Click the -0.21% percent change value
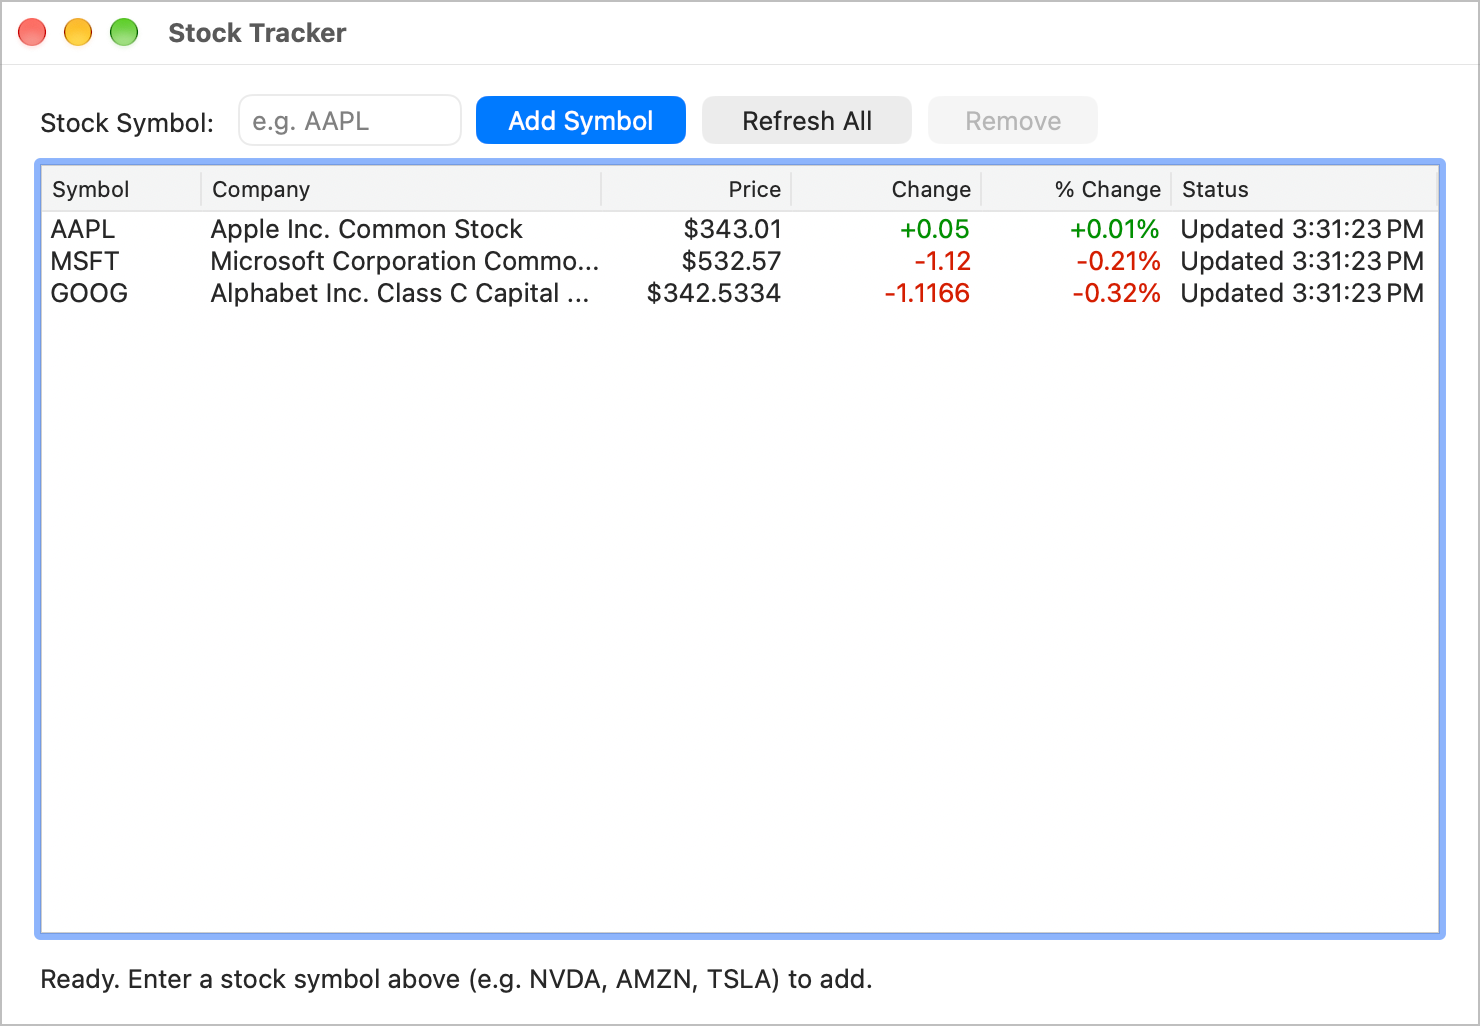Viewport: 1480px width, 1026px height. (x=1118, y=261)
